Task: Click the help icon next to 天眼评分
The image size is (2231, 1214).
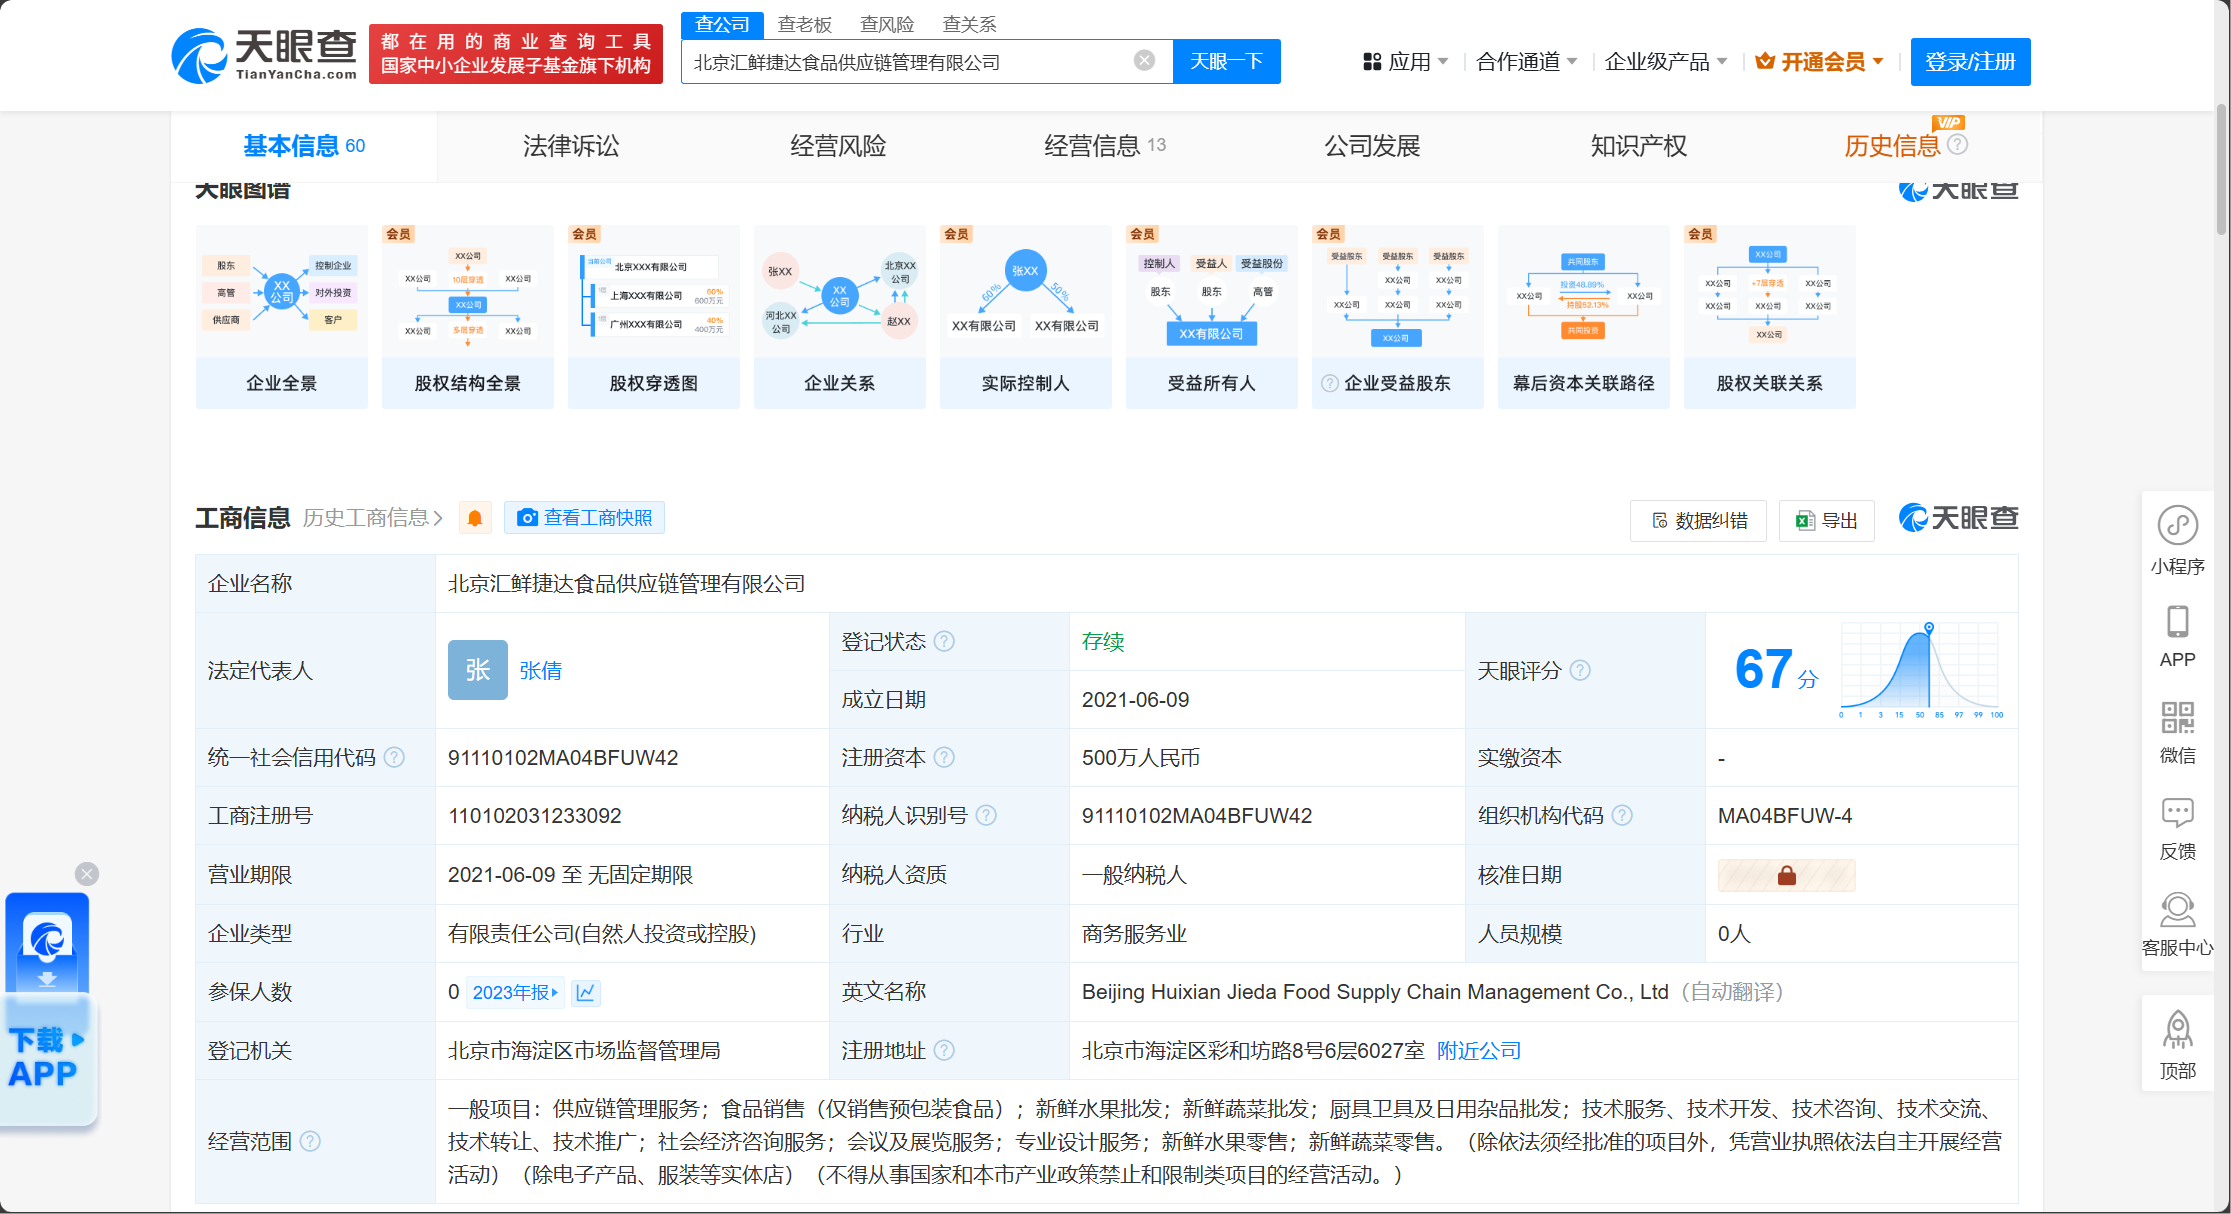Action: 1580,670
